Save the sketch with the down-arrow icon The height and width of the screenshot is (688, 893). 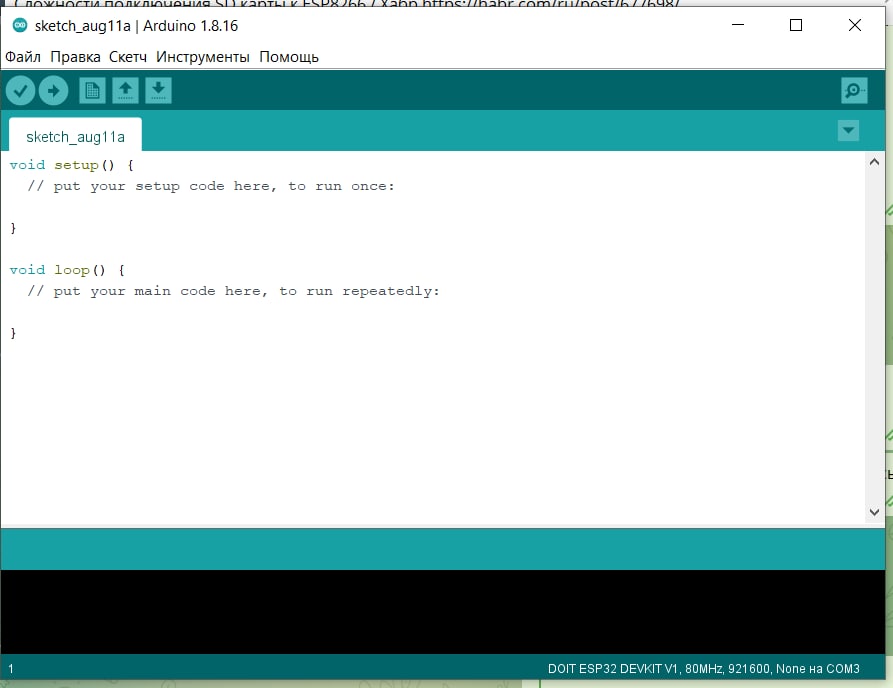(x=158, y=91)
